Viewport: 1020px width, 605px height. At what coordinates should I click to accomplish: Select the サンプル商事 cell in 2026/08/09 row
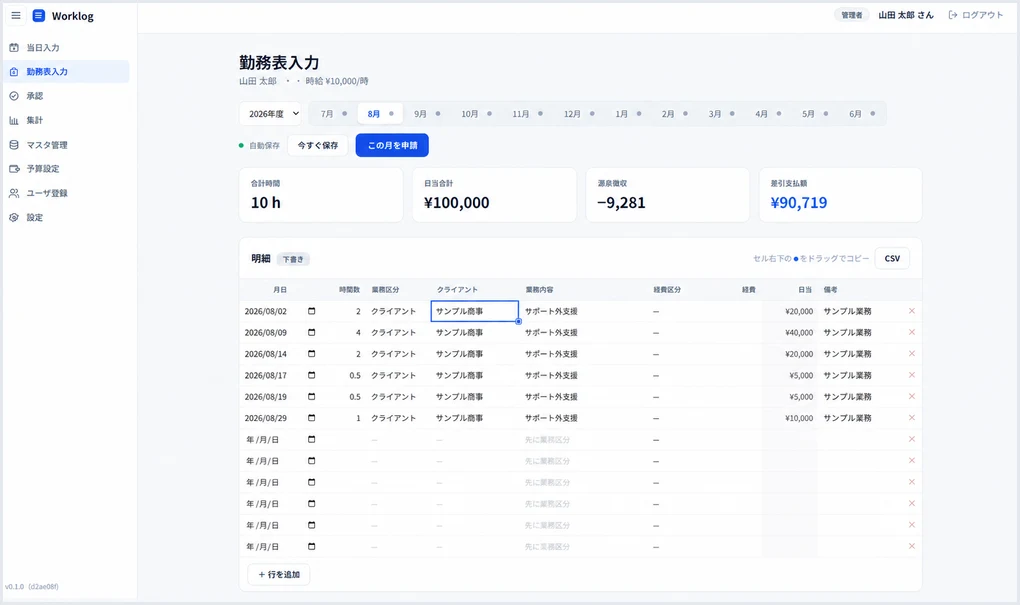tap(474, 332)
